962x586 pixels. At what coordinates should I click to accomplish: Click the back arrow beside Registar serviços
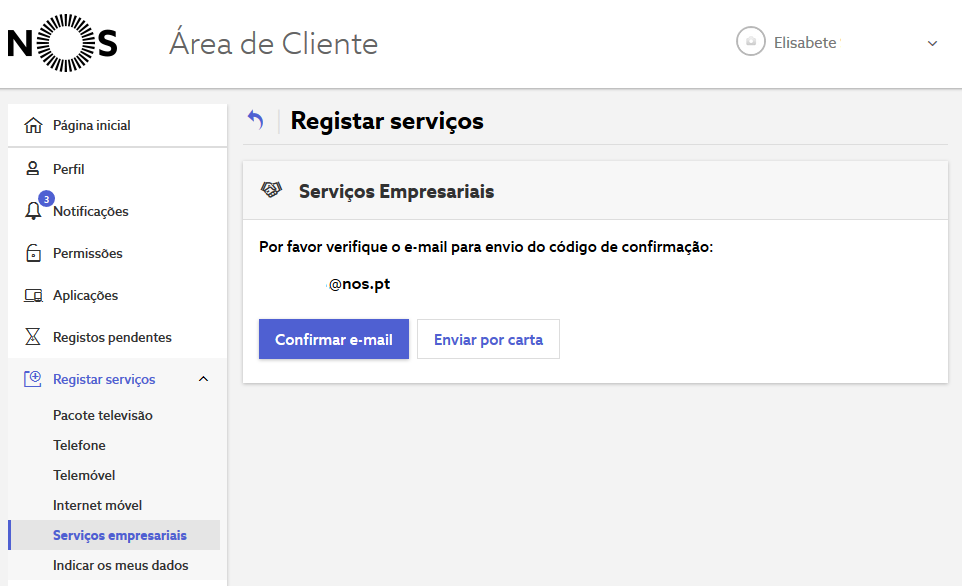[256, 120]
